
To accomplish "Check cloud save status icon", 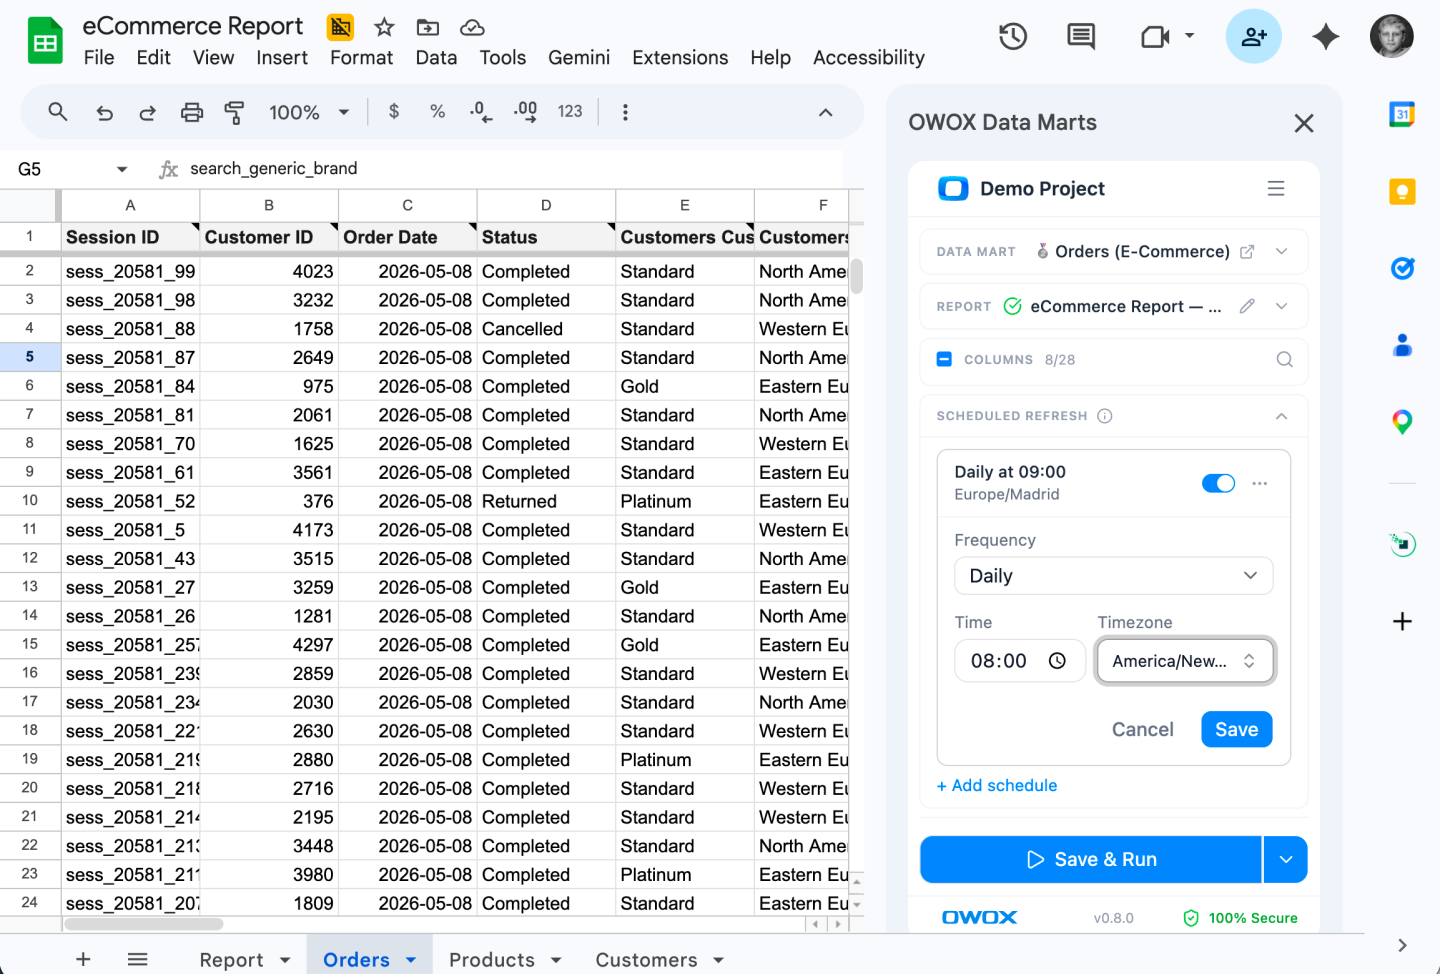I will (x=472, y=27).
